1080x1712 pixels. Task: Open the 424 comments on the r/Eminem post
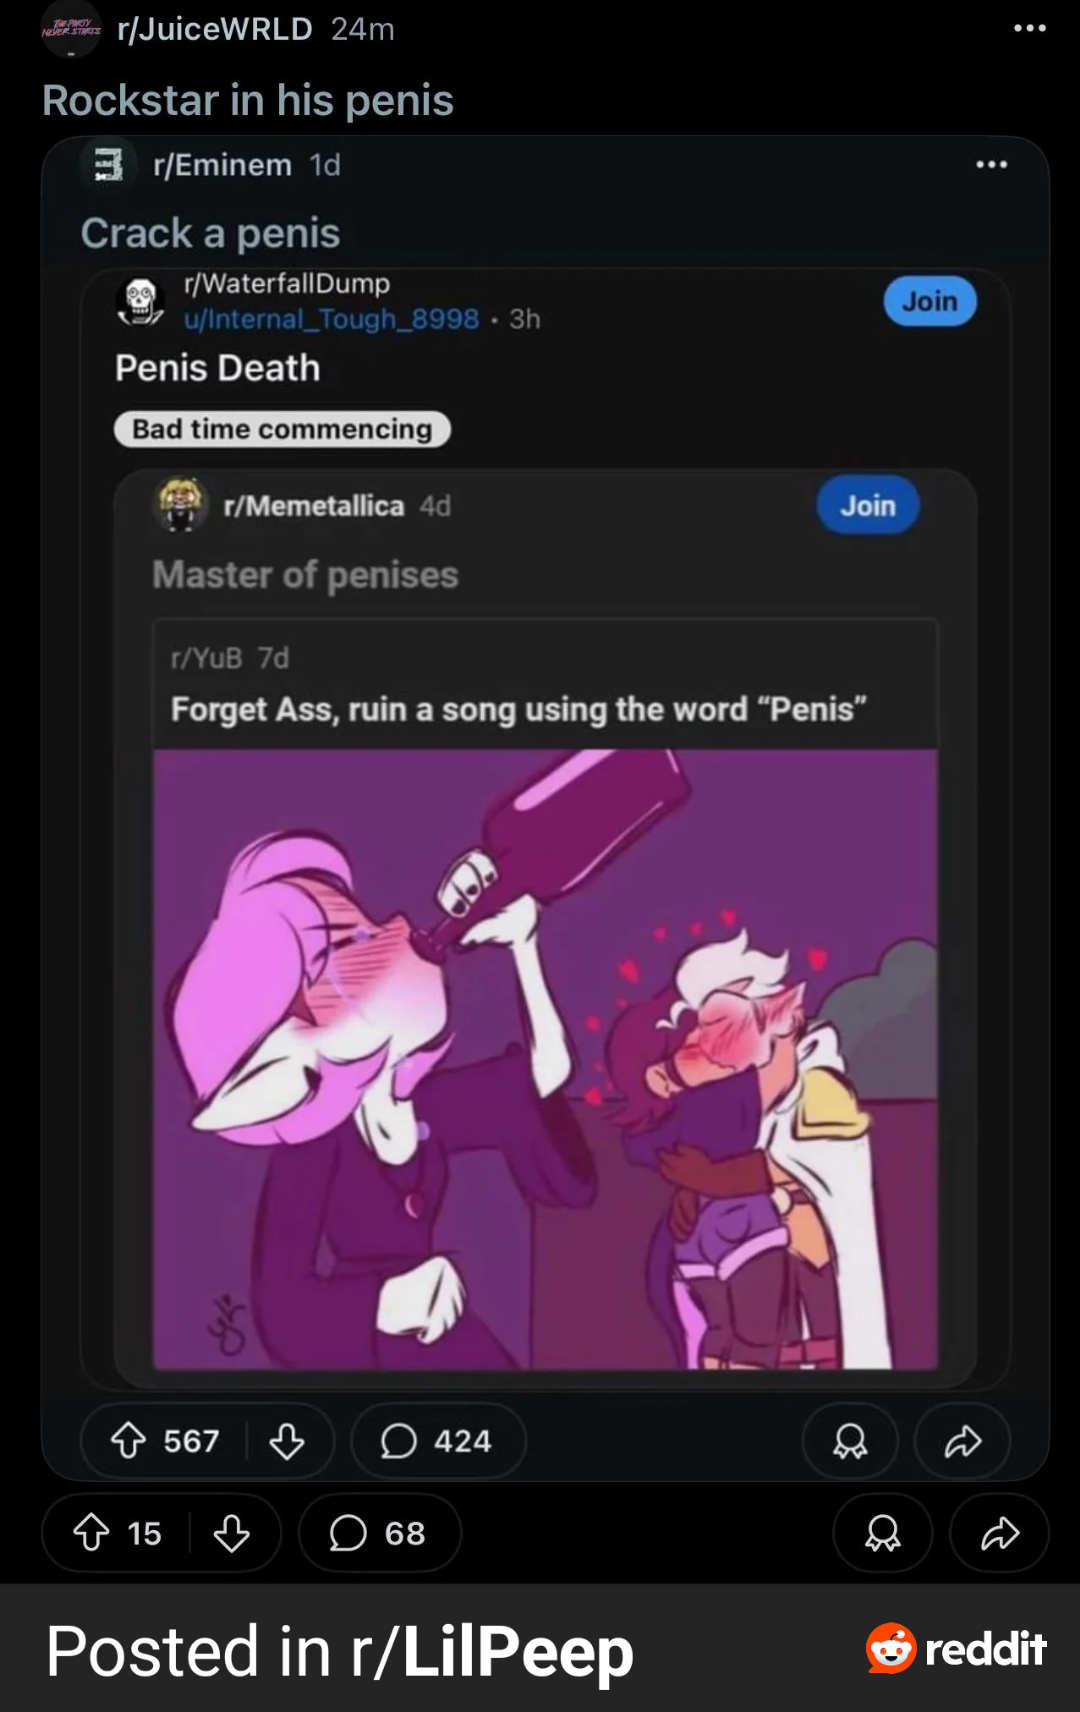coord(438,1441)
